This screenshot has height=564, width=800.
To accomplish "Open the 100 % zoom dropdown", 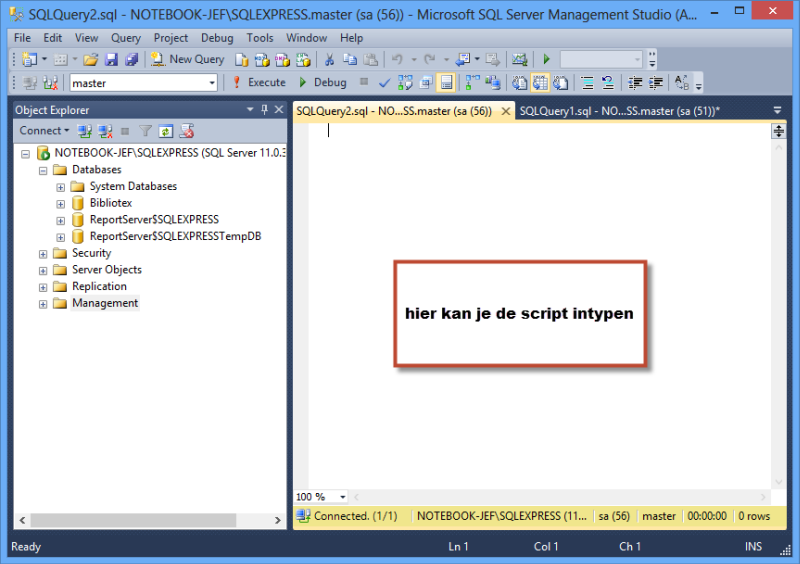I will pos(342,497).
